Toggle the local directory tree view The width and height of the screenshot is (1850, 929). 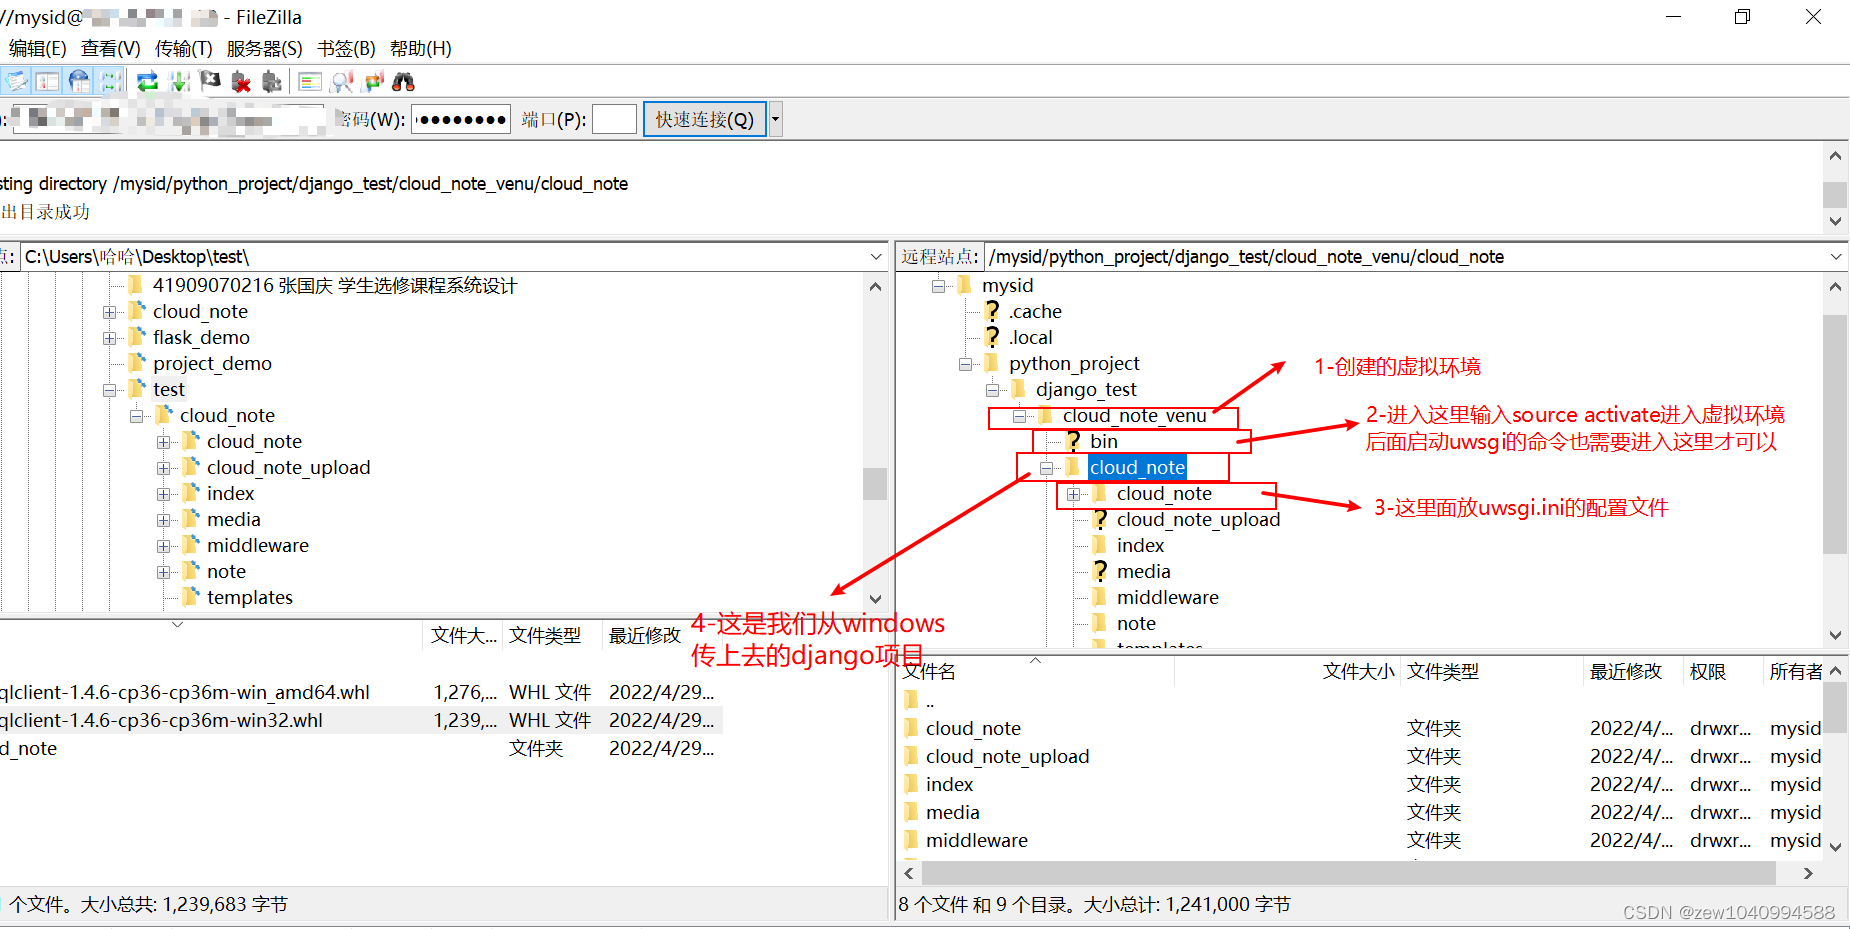(x=79, y=81)
